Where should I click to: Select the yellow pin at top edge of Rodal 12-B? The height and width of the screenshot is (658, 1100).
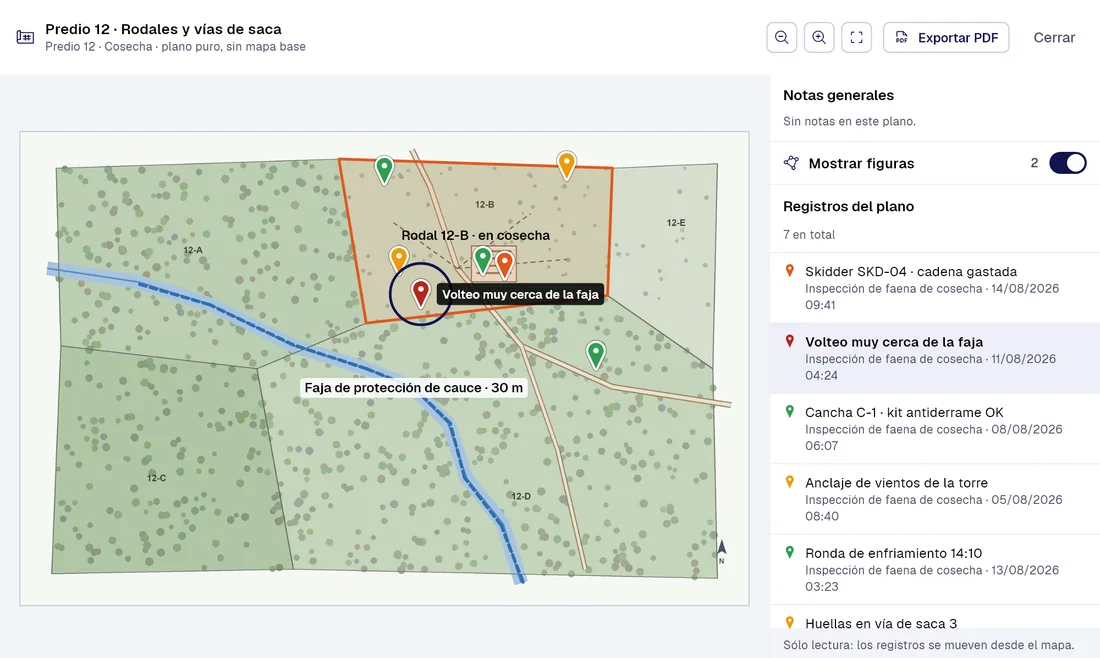click(x=566, y=165)
